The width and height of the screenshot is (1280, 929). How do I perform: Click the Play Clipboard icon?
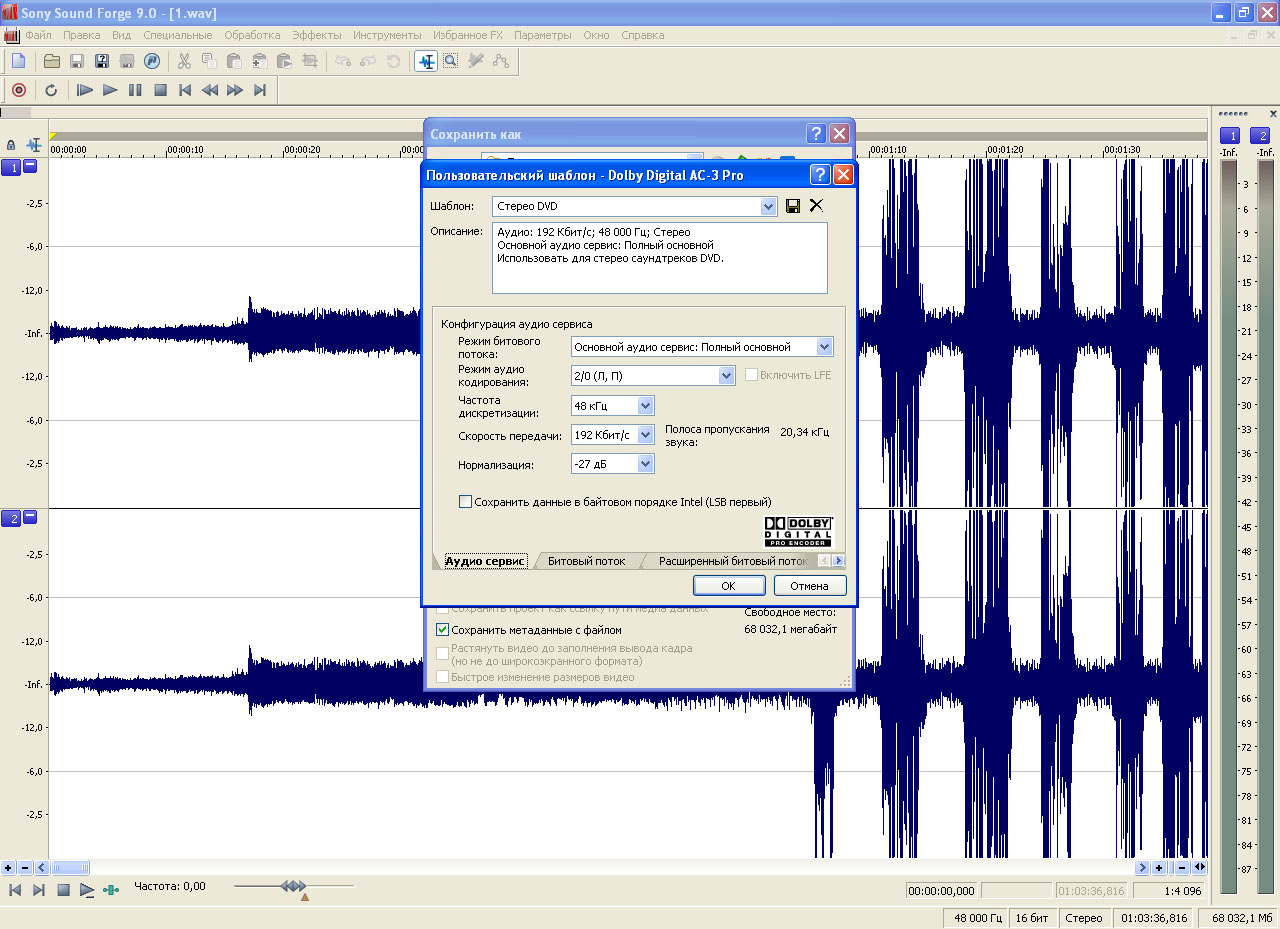(x=284, y=61)
